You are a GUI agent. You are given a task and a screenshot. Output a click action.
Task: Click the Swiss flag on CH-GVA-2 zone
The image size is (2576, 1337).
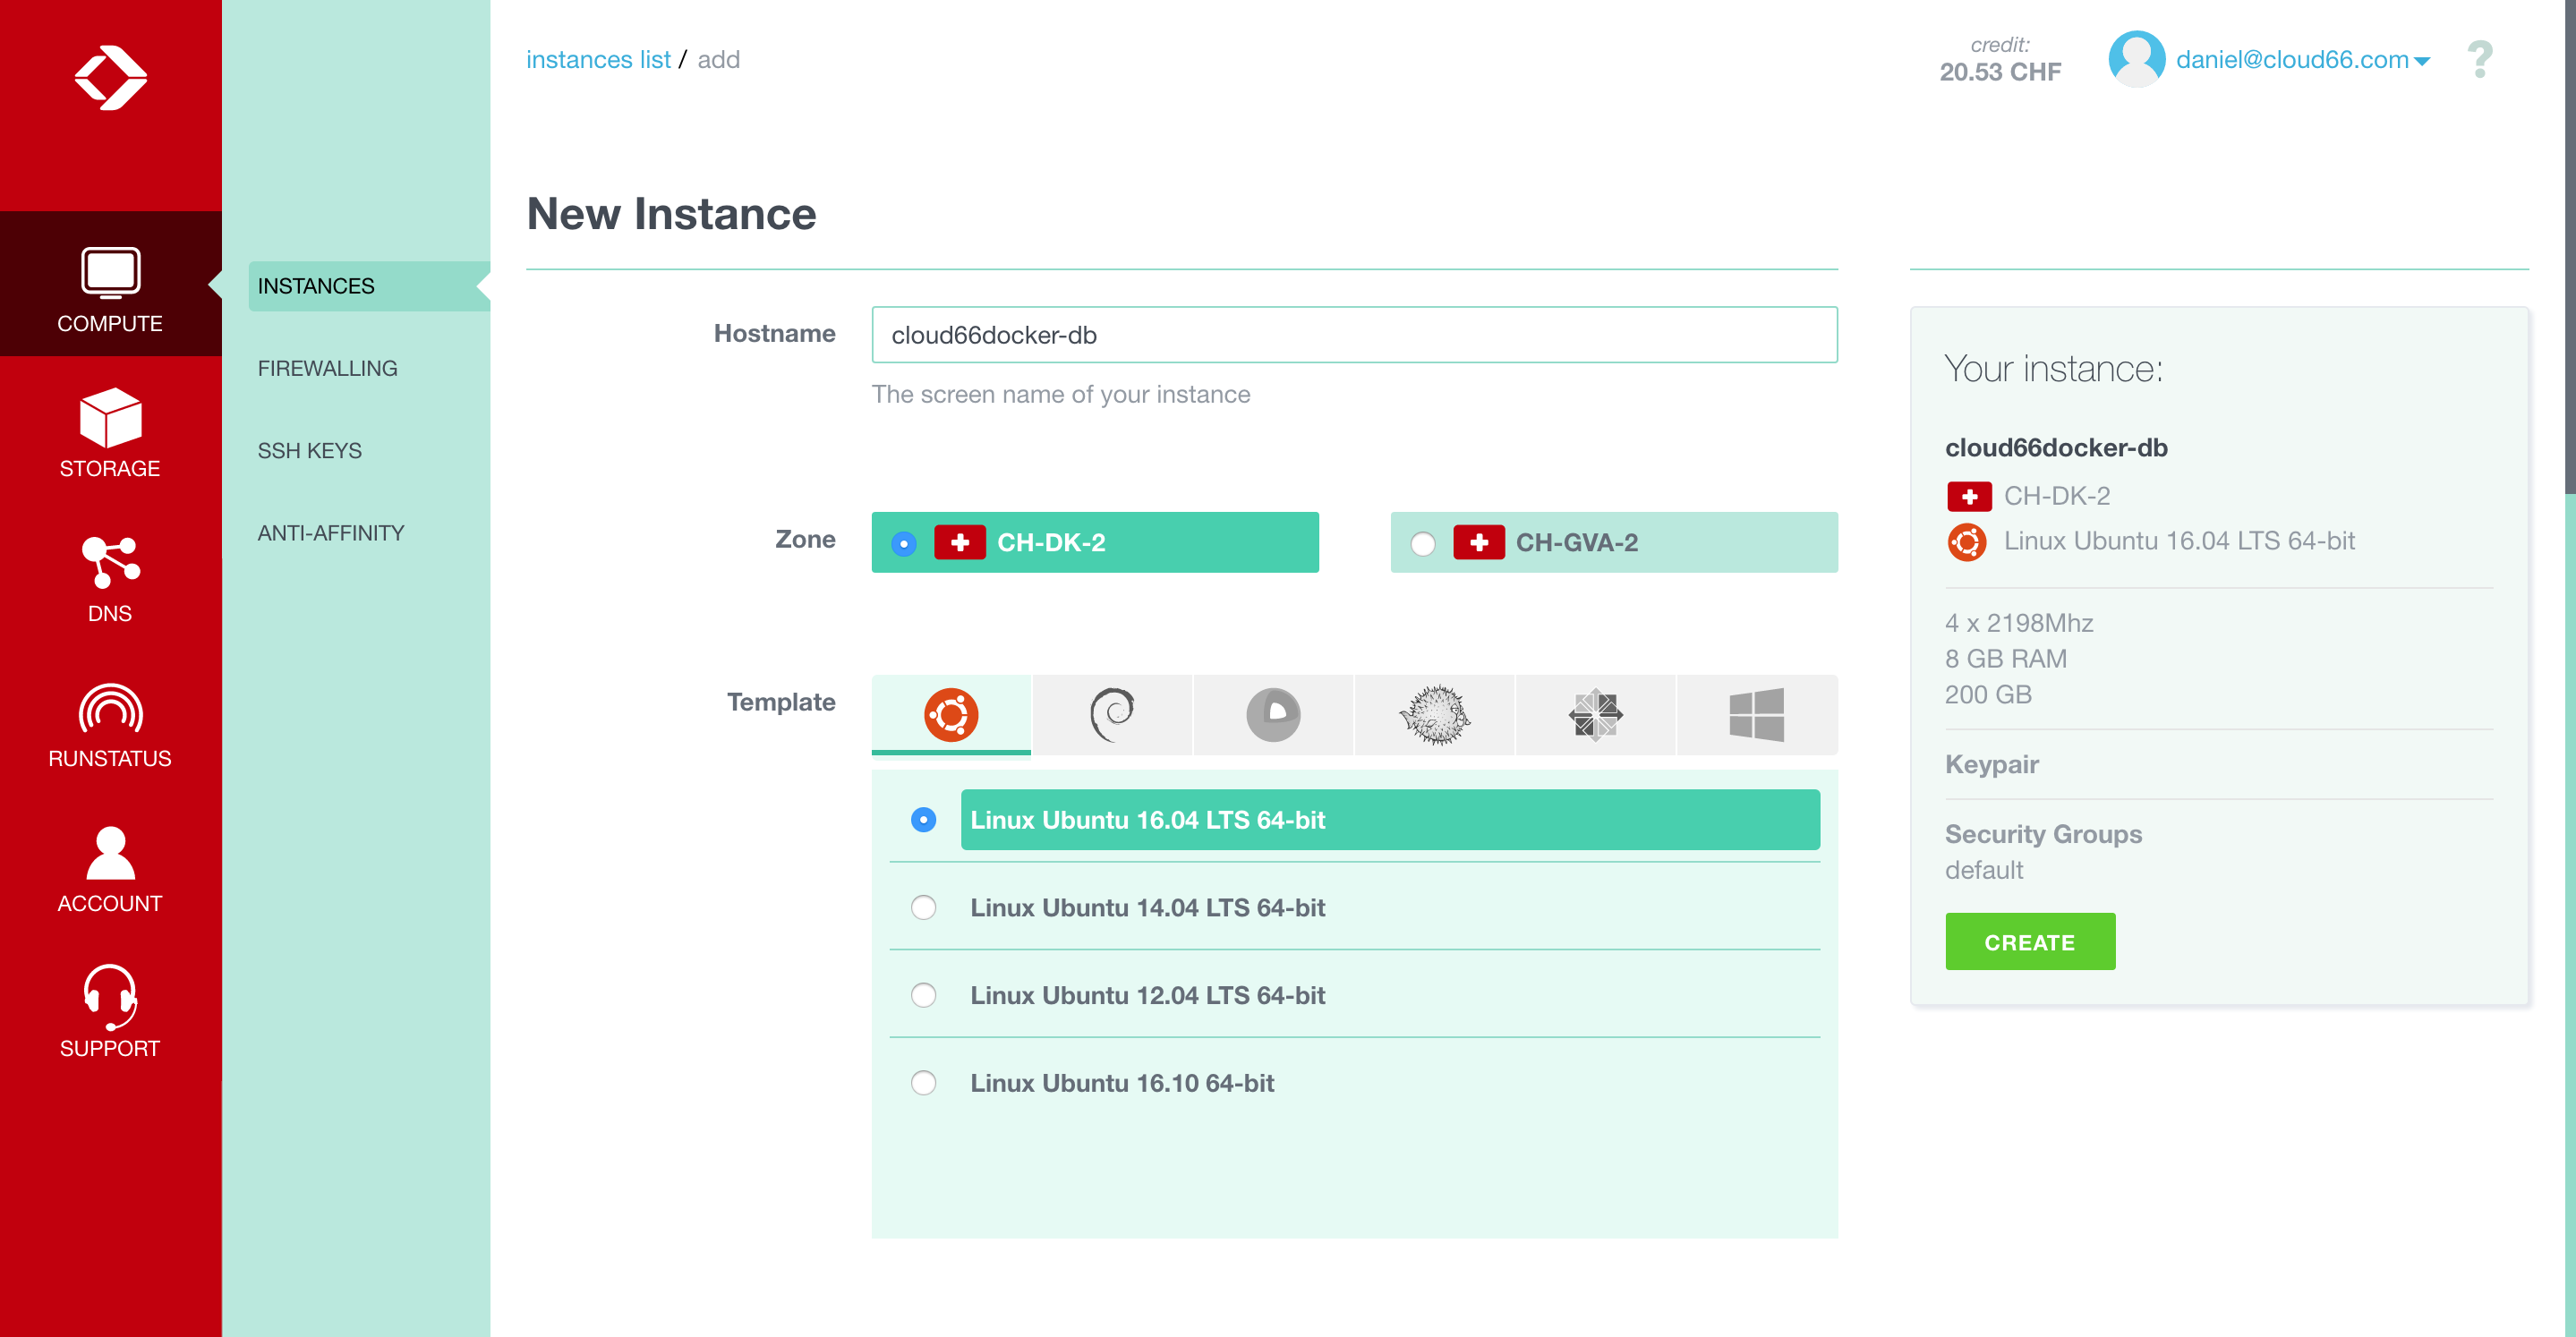(1479, 542)
